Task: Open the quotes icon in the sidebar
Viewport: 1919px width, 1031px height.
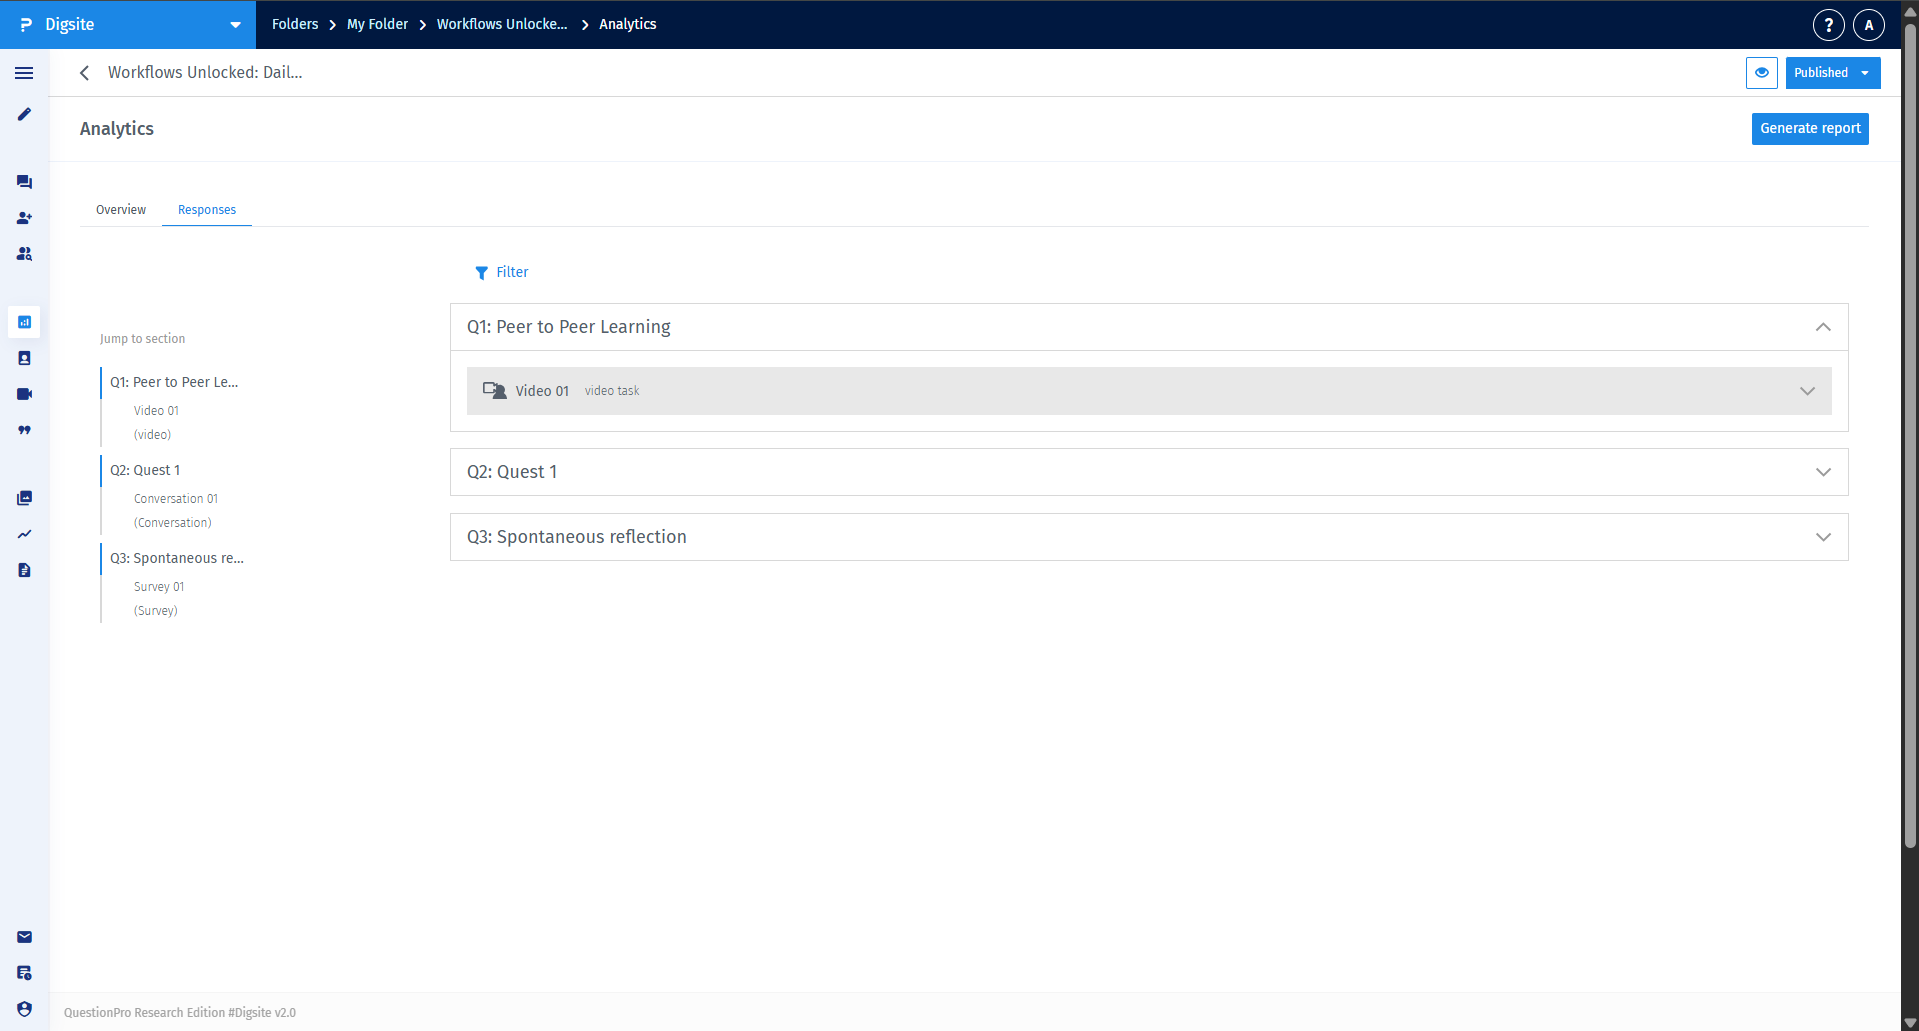Action: pos(24,430)
